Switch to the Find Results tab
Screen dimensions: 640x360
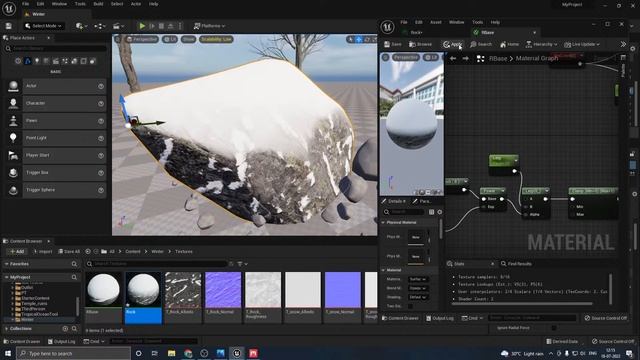pyautogui.click(x=516, y=264)
